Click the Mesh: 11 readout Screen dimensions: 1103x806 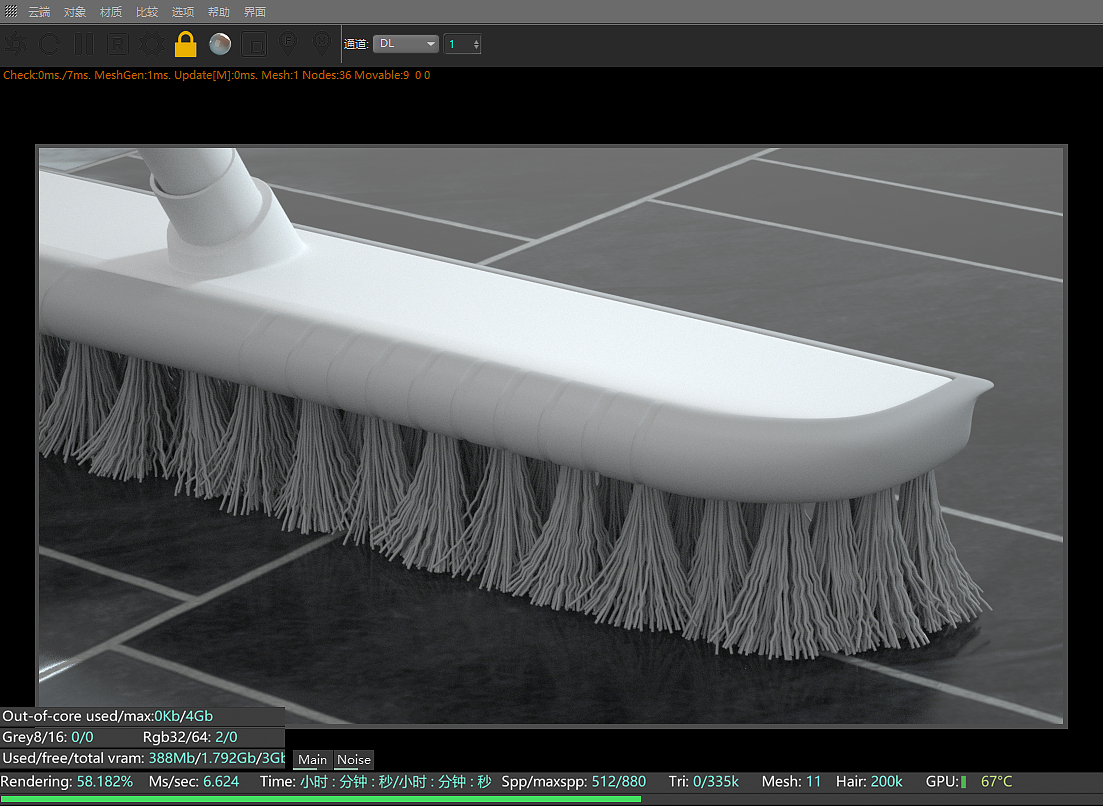pyautogui.click(x=791, y=781)
